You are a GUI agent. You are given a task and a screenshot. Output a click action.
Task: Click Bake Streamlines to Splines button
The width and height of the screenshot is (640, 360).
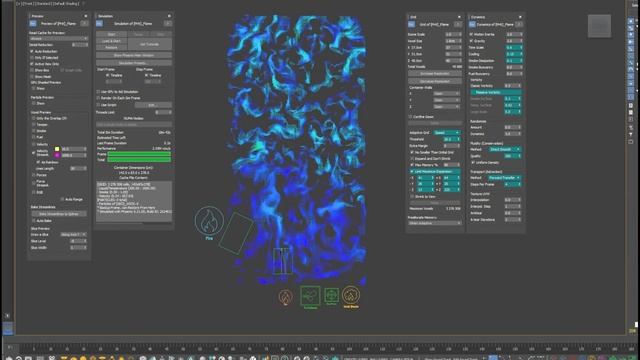[x=59, y=214]
